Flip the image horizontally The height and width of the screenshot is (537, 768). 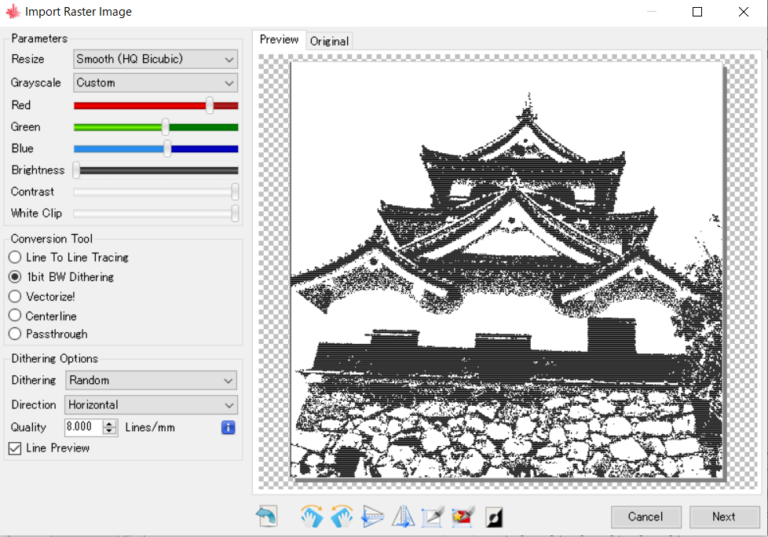402,516
